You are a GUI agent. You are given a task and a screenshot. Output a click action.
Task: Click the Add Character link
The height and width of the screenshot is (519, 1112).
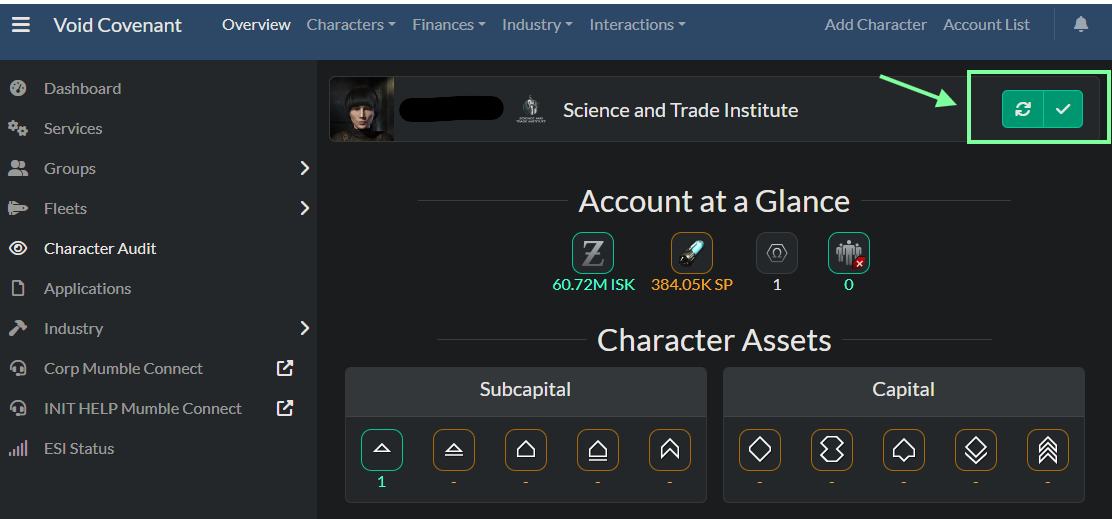[876, 25]
